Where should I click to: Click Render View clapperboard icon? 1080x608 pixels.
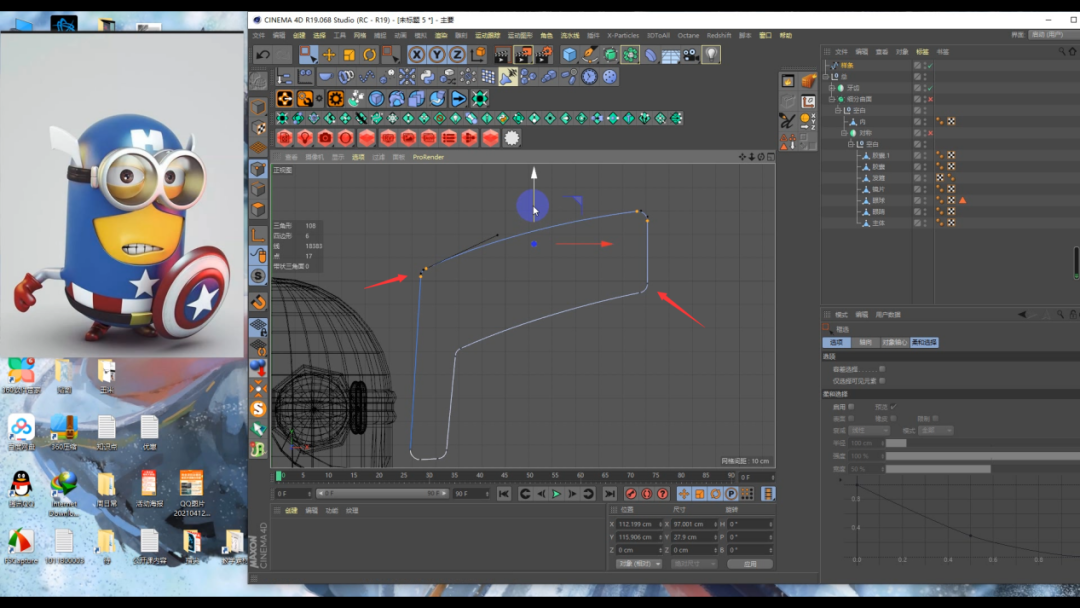[502, 54]
